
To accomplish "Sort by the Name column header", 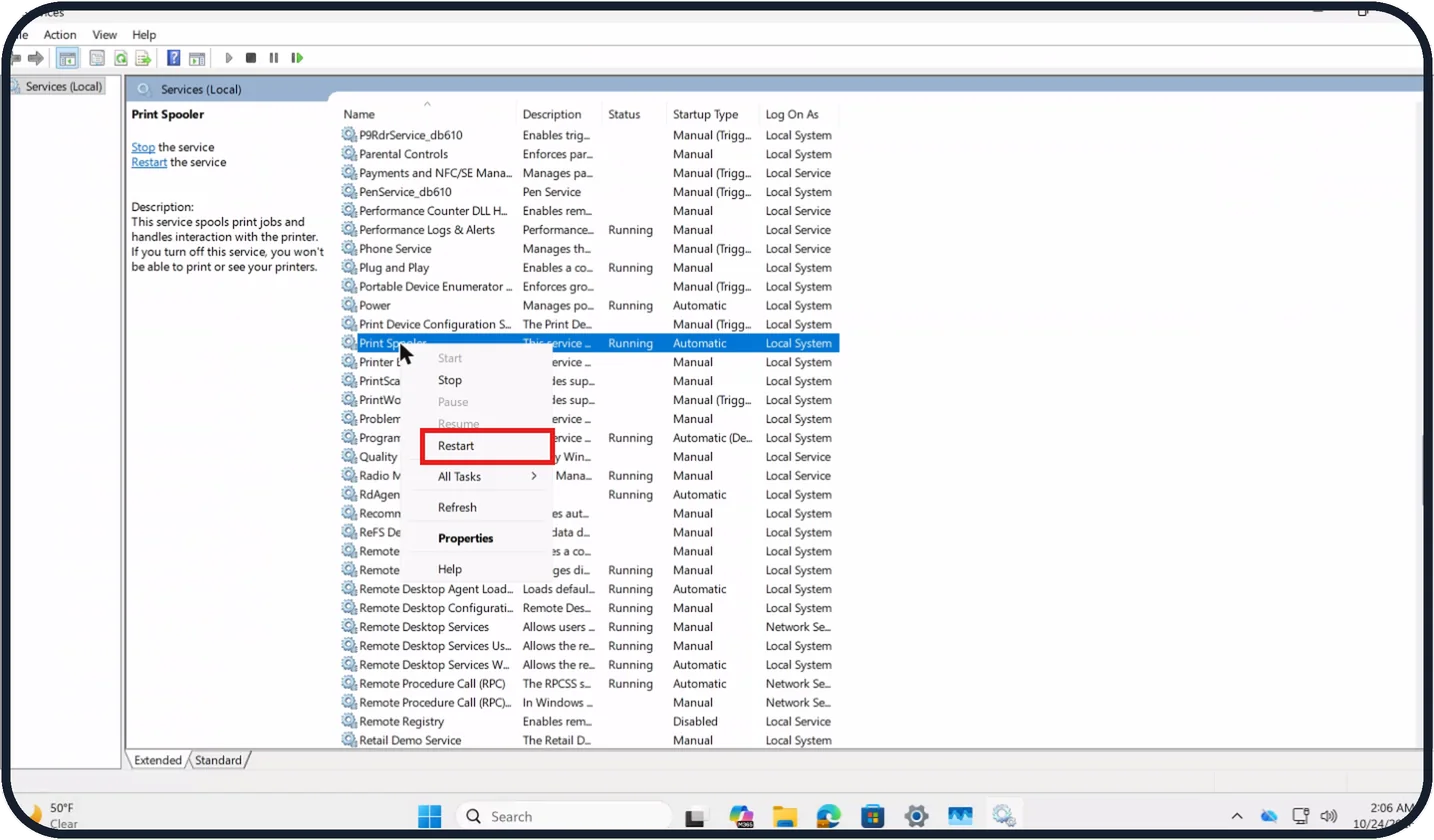I will coord(428,114).
